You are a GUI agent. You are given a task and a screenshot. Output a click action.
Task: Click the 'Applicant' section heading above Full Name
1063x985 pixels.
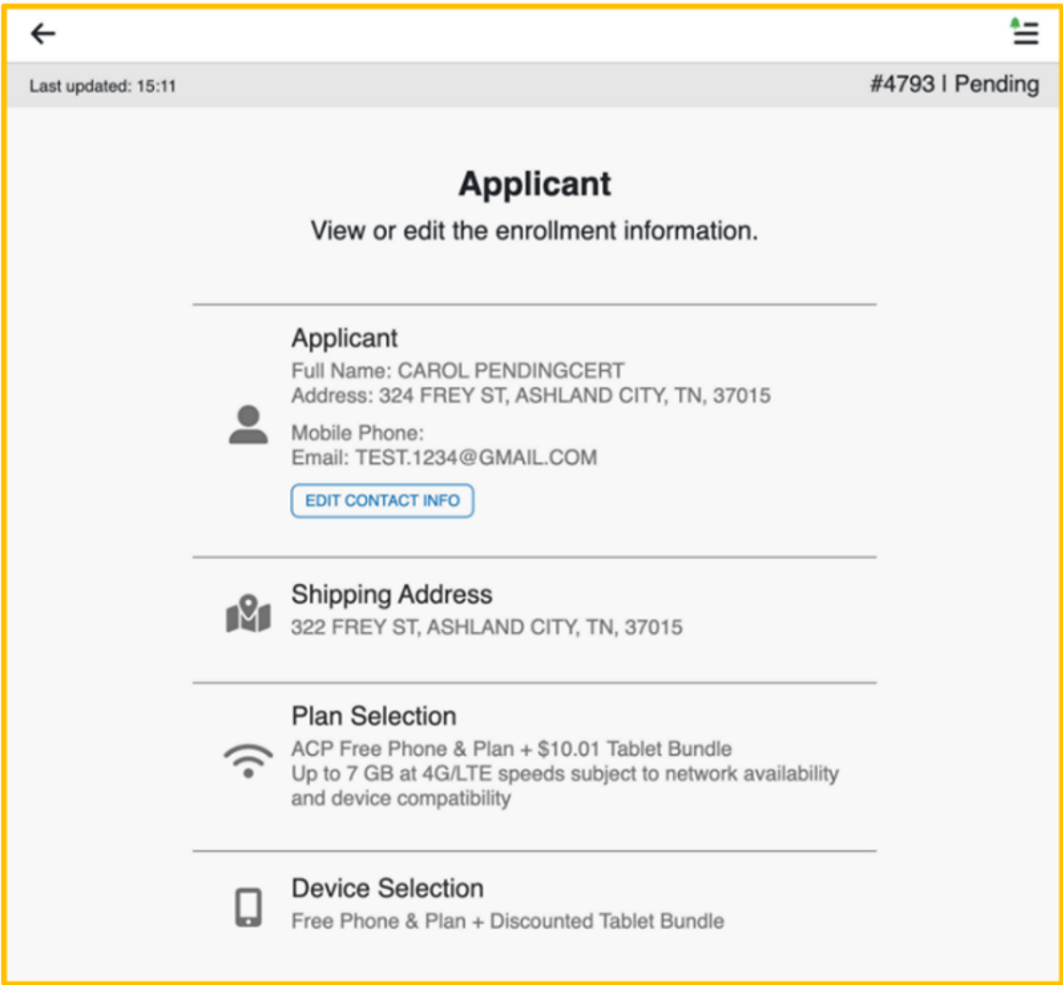tap(344, 338)
